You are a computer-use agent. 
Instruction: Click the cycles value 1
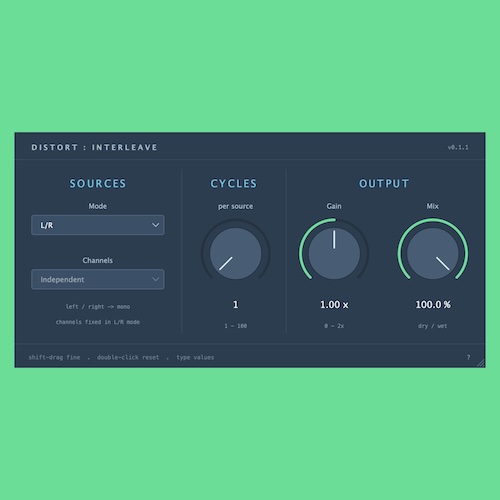(x=235, y=304)
